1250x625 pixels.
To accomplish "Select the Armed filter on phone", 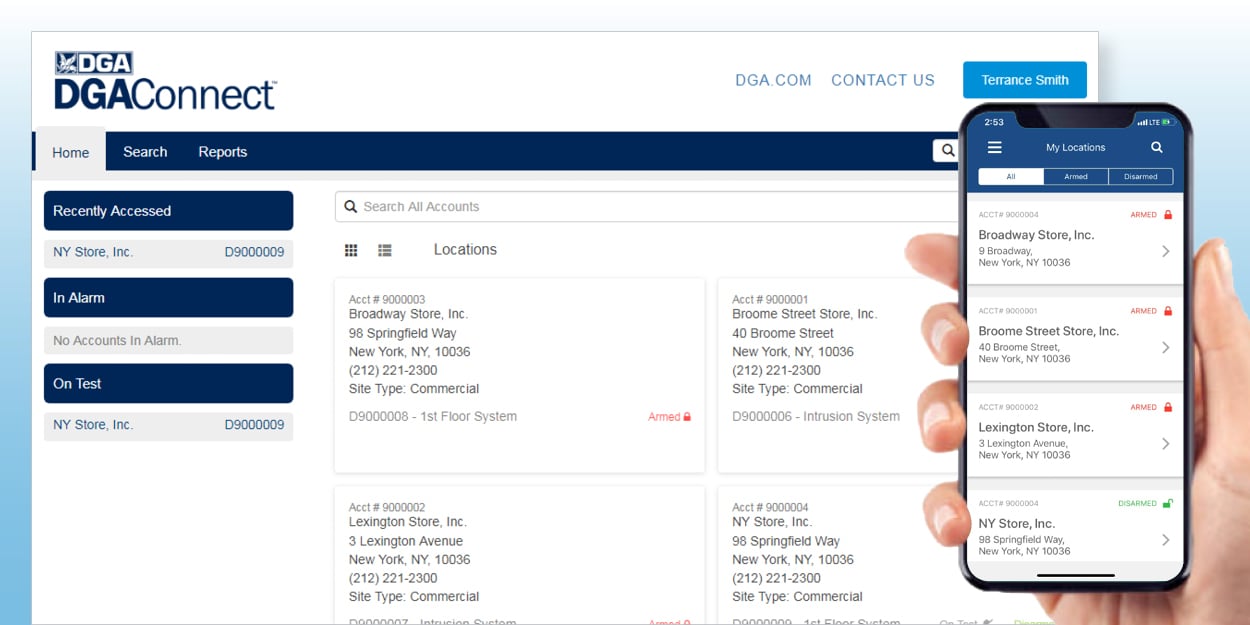I will [x=1076, y=177].
